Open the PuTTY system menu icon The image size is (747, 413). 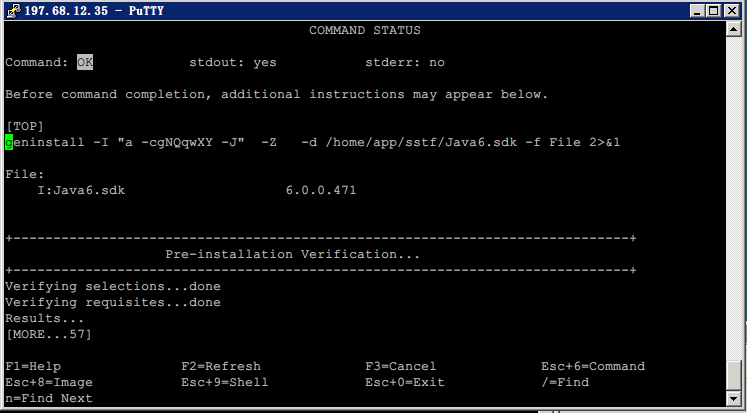pyautogui.click(x=11, y=10)
